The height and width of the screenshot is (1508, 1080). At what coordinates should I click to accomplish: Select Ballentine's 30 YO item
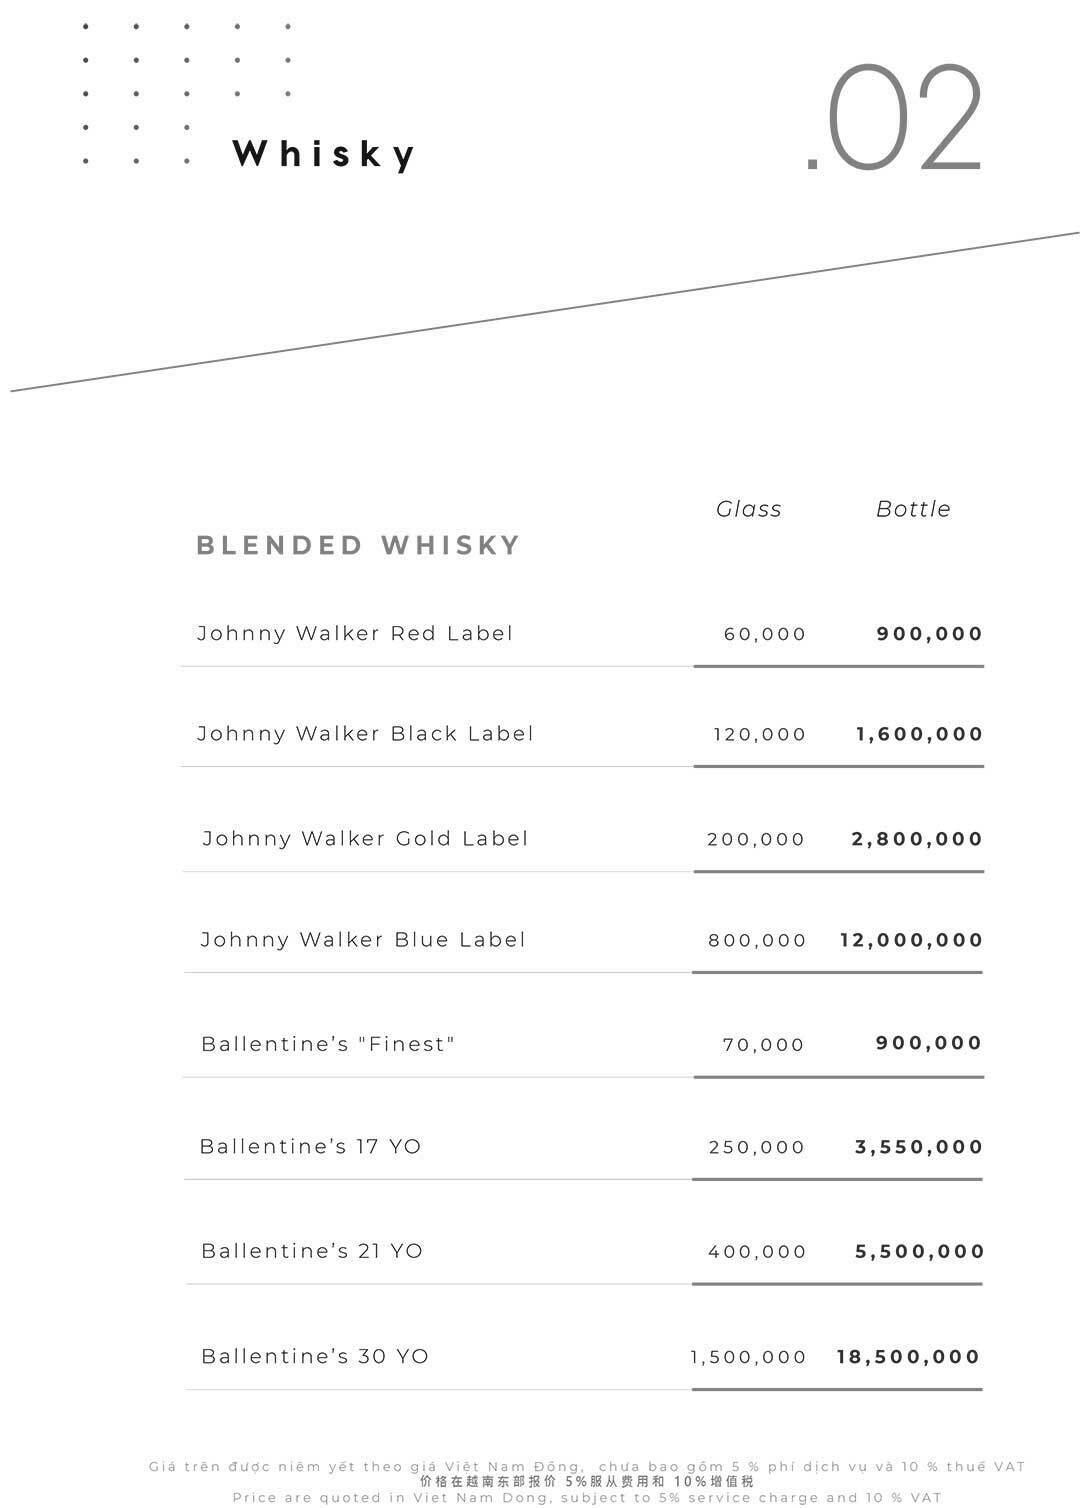tap(315, 1356)
